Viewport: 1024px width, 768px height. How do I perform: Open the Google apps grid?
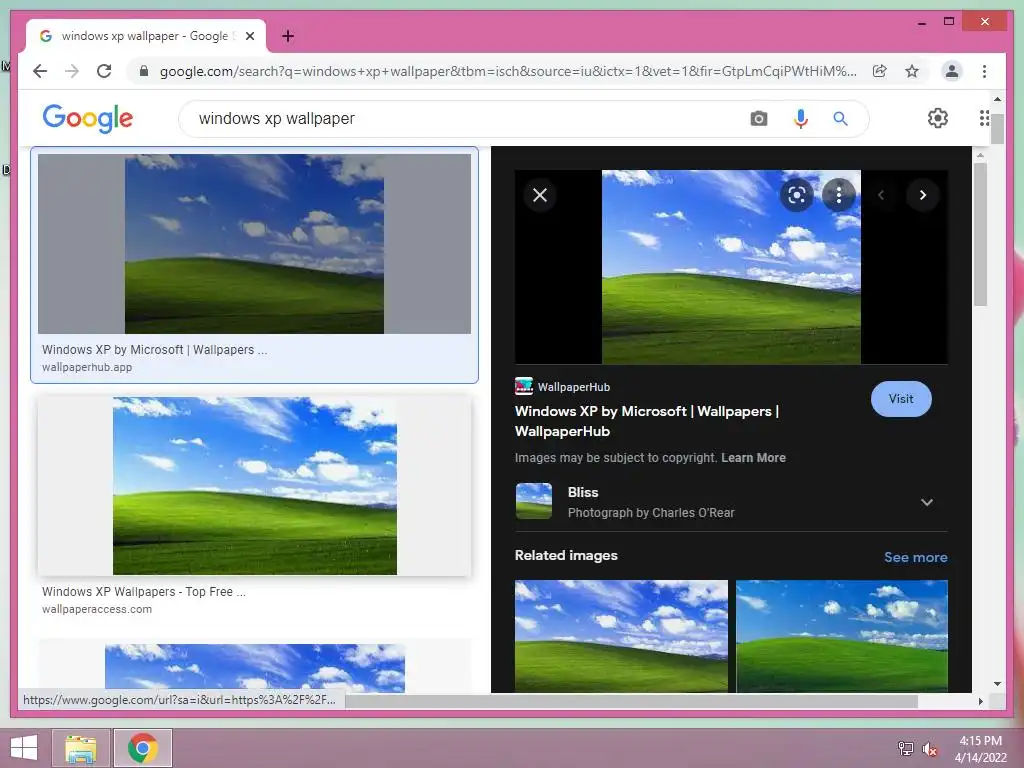point(984,118)
